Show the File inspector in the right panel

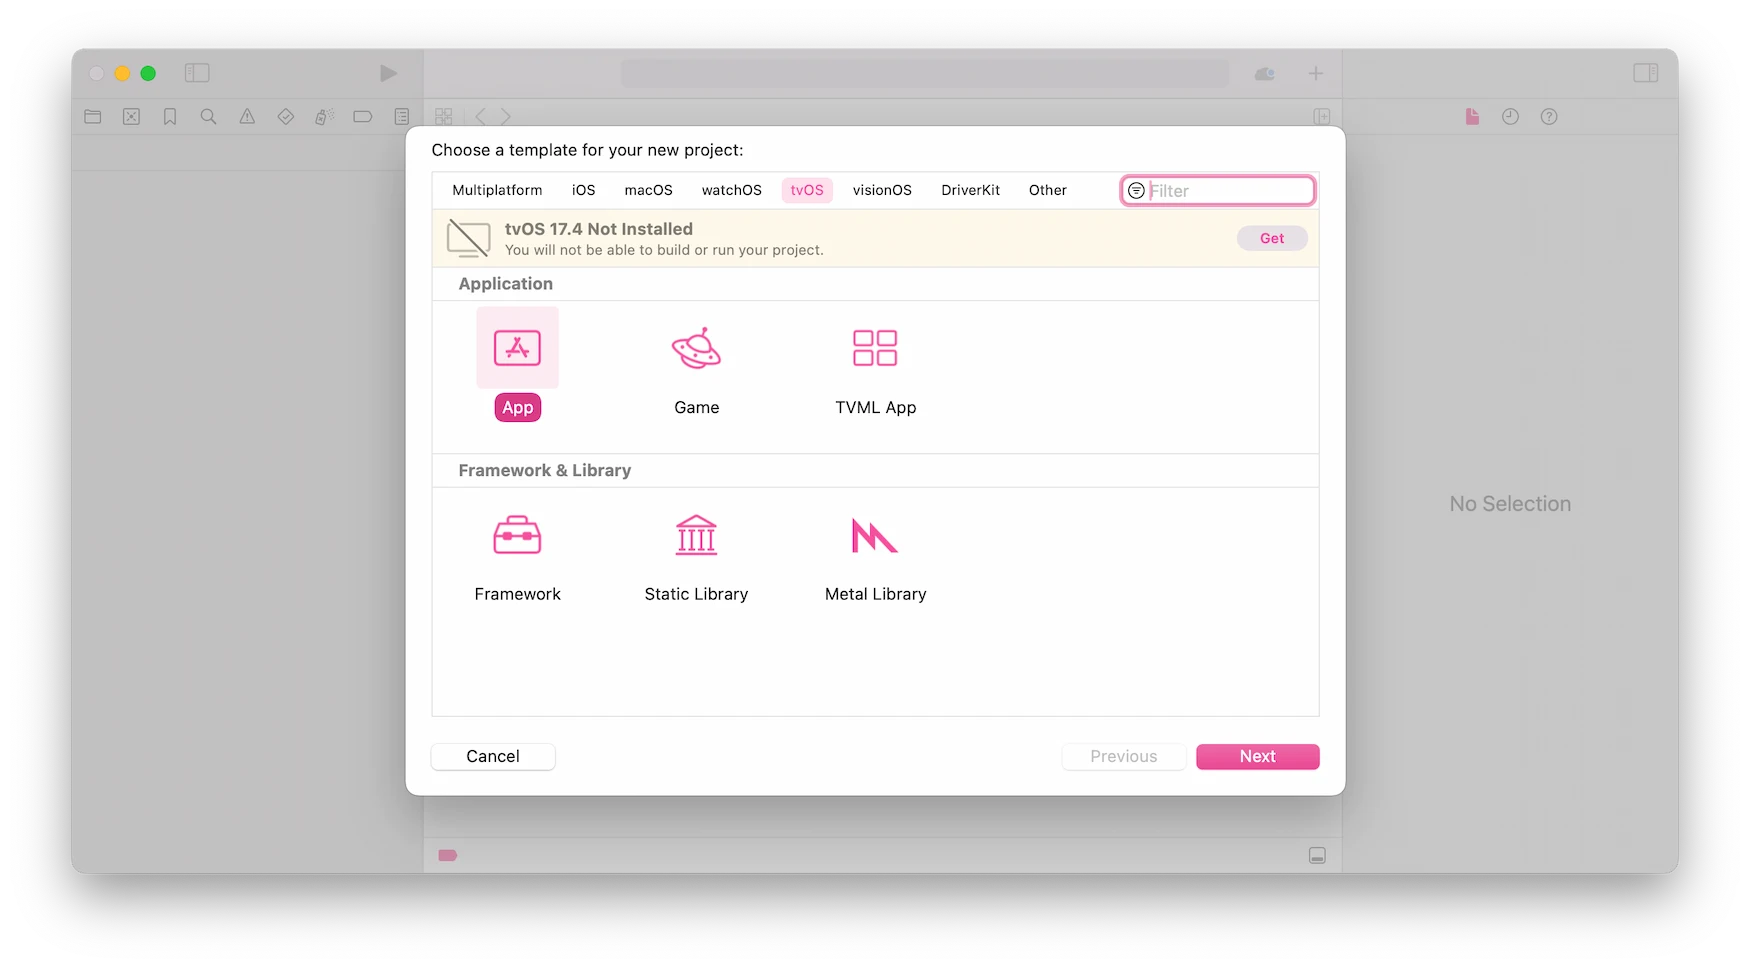click(1472, 117)
